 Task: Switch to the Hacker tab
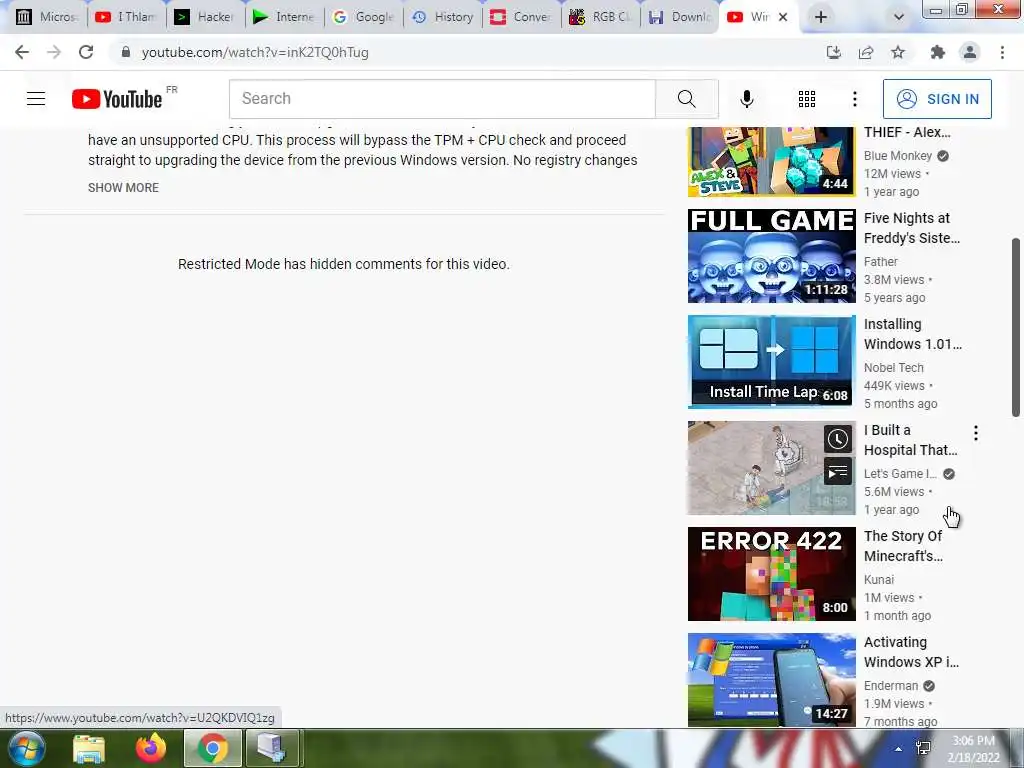click(x=205, y=17)
